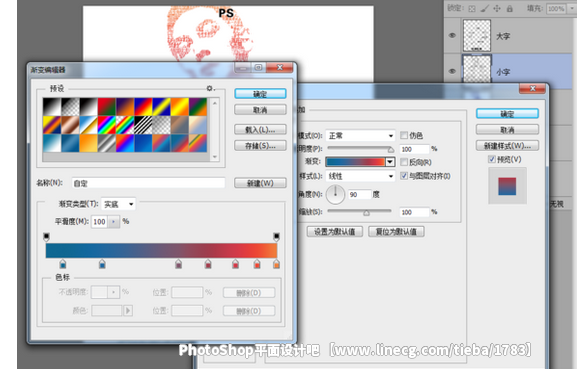This screenshot has width=587, height=369.
Task: Click the preset list scroll down arrow
Action: coord(215,157)
